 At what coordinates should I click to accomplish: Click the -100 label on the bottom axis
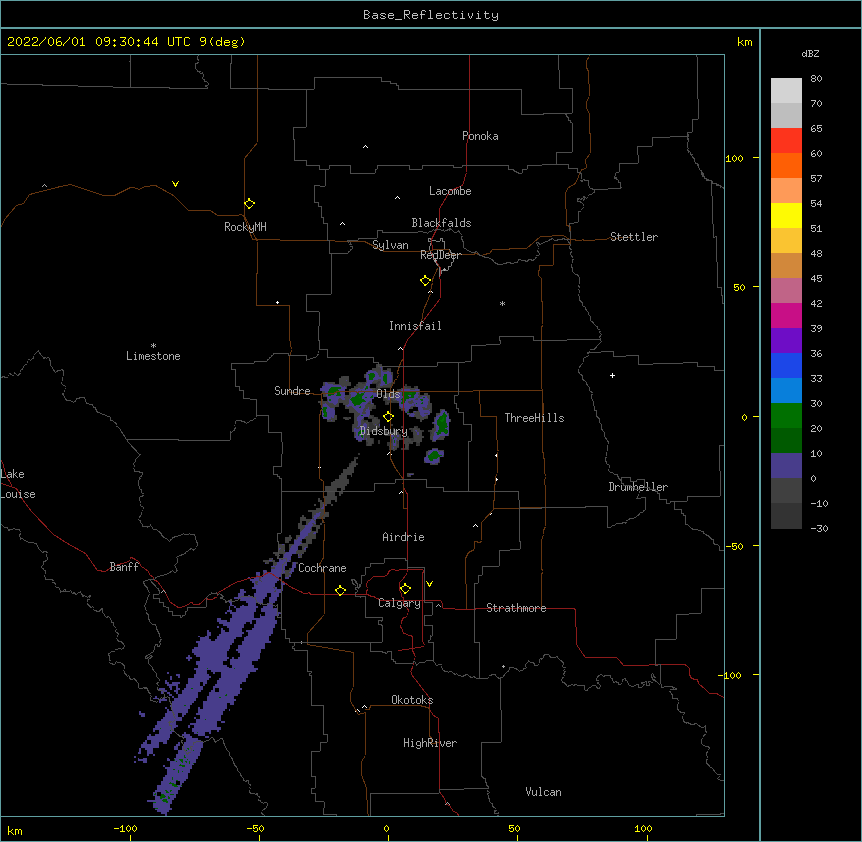click(125, 828)
